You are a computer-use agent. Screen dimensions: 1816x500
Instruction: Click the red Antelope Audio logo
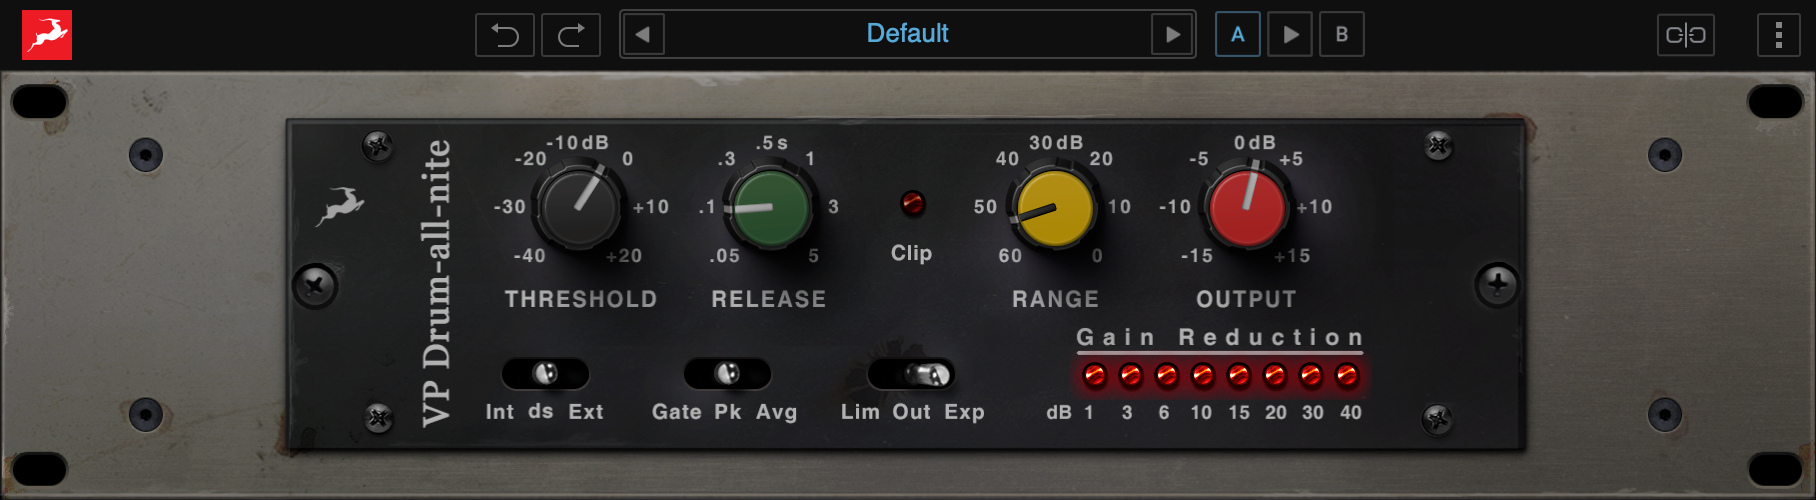point(47,35)
